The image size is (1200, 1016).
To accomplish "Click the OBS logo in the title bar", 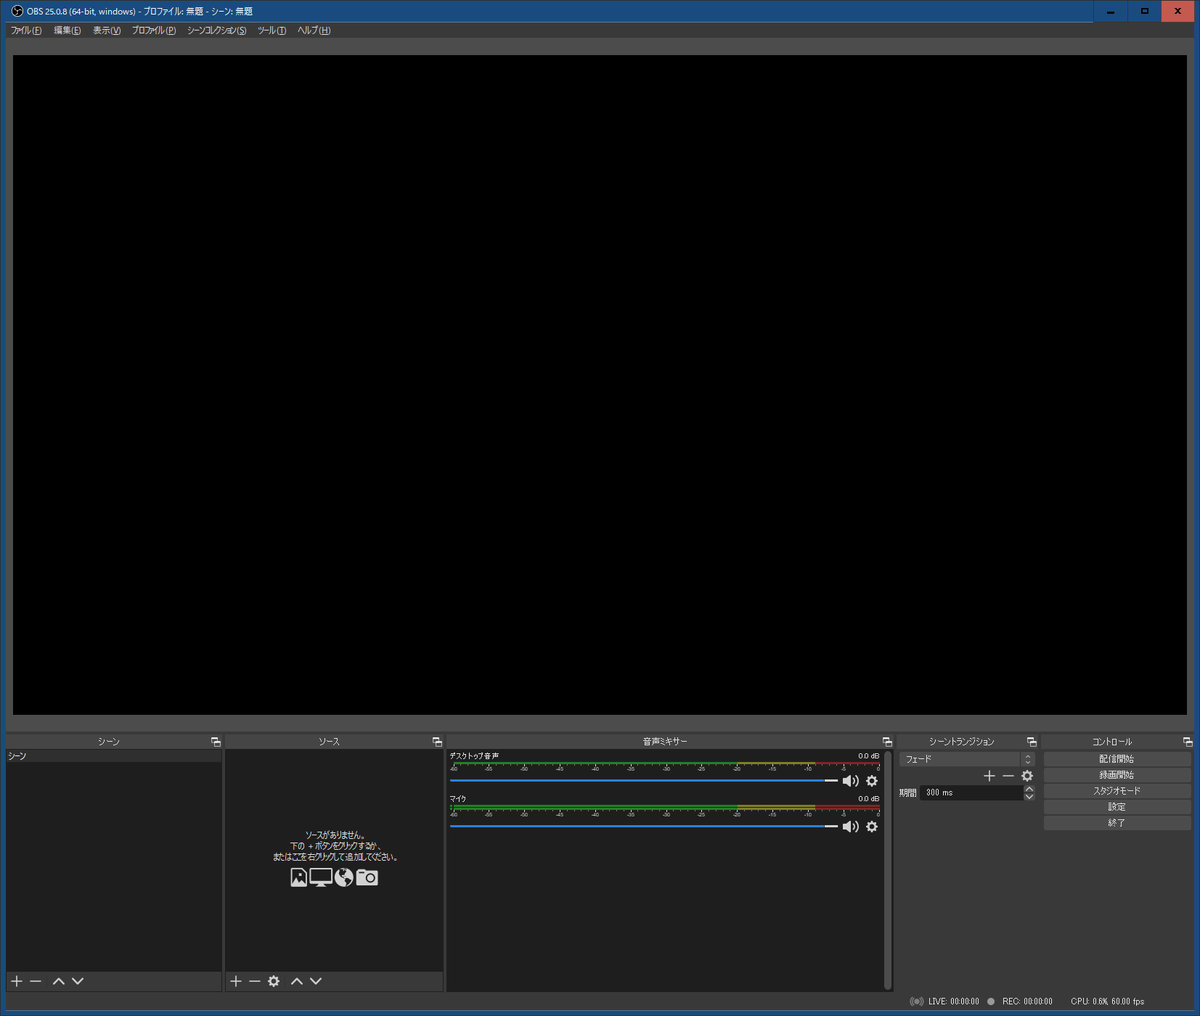I will coord(17,11).
